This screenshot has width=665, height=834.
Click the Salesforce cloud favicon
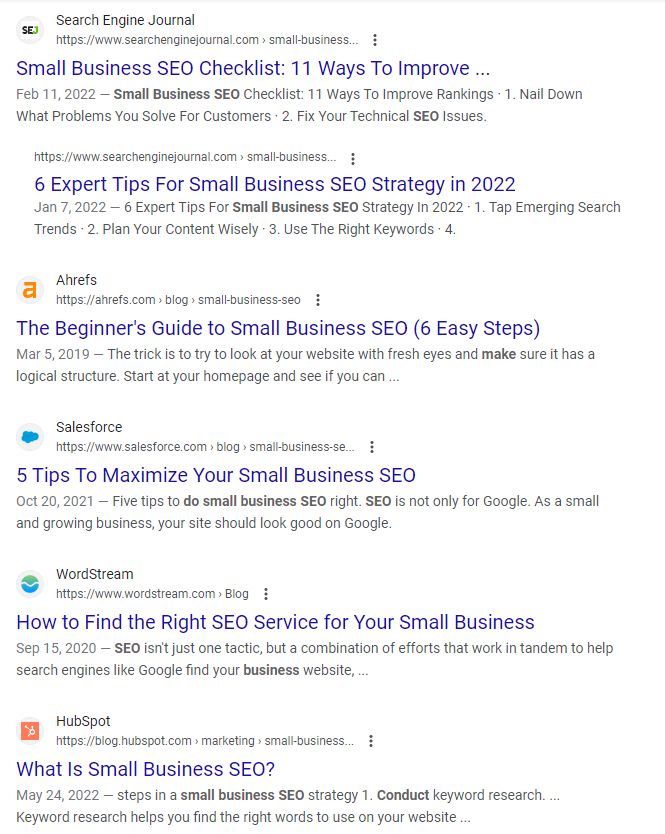coord(30,437)
